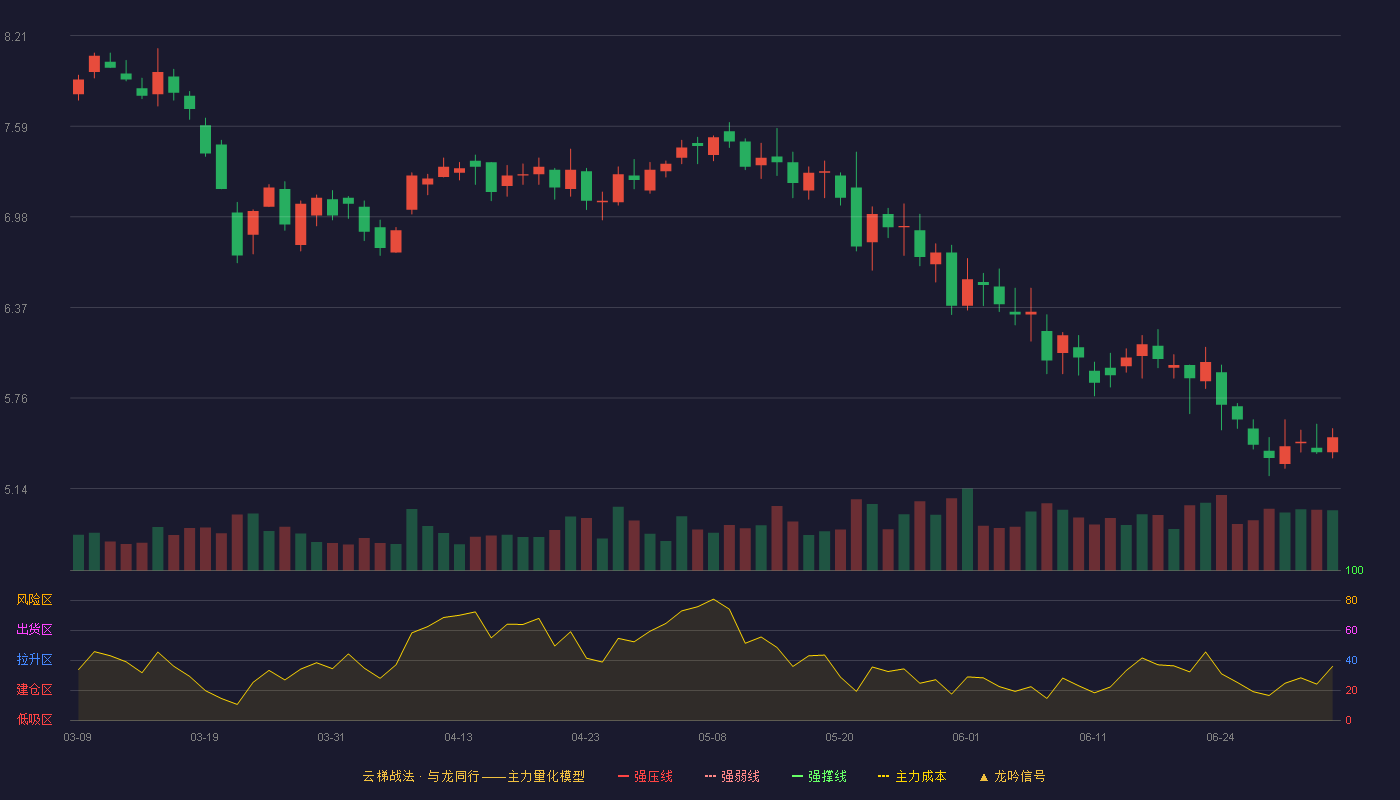Select the 拉升区 zone label
The height and width of the screenshot is (800, 1400).
coord(34,660)
